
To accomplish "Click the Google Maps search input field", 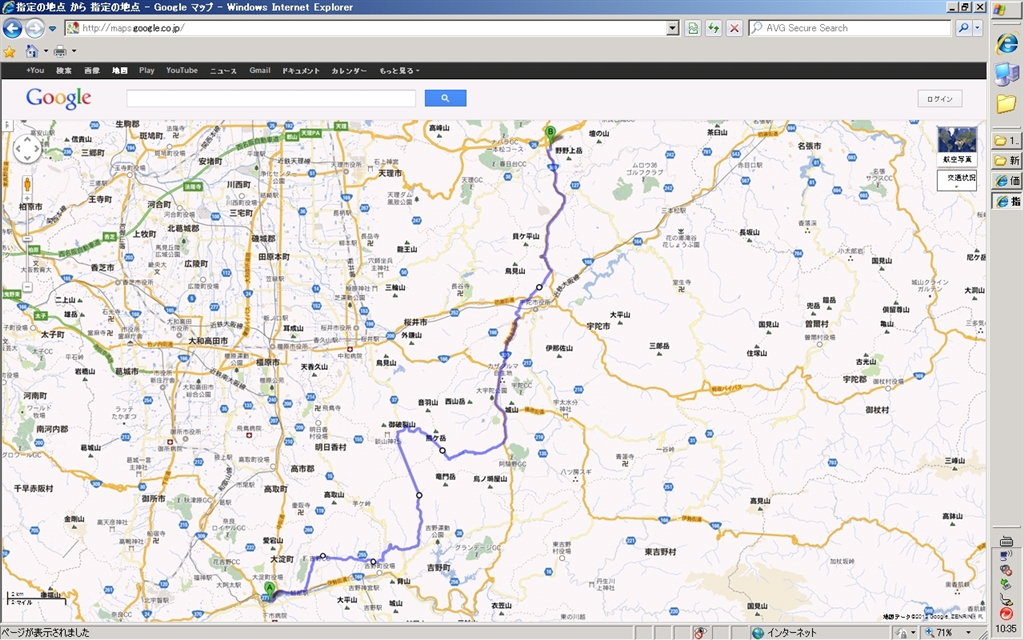I will point(271,98).
